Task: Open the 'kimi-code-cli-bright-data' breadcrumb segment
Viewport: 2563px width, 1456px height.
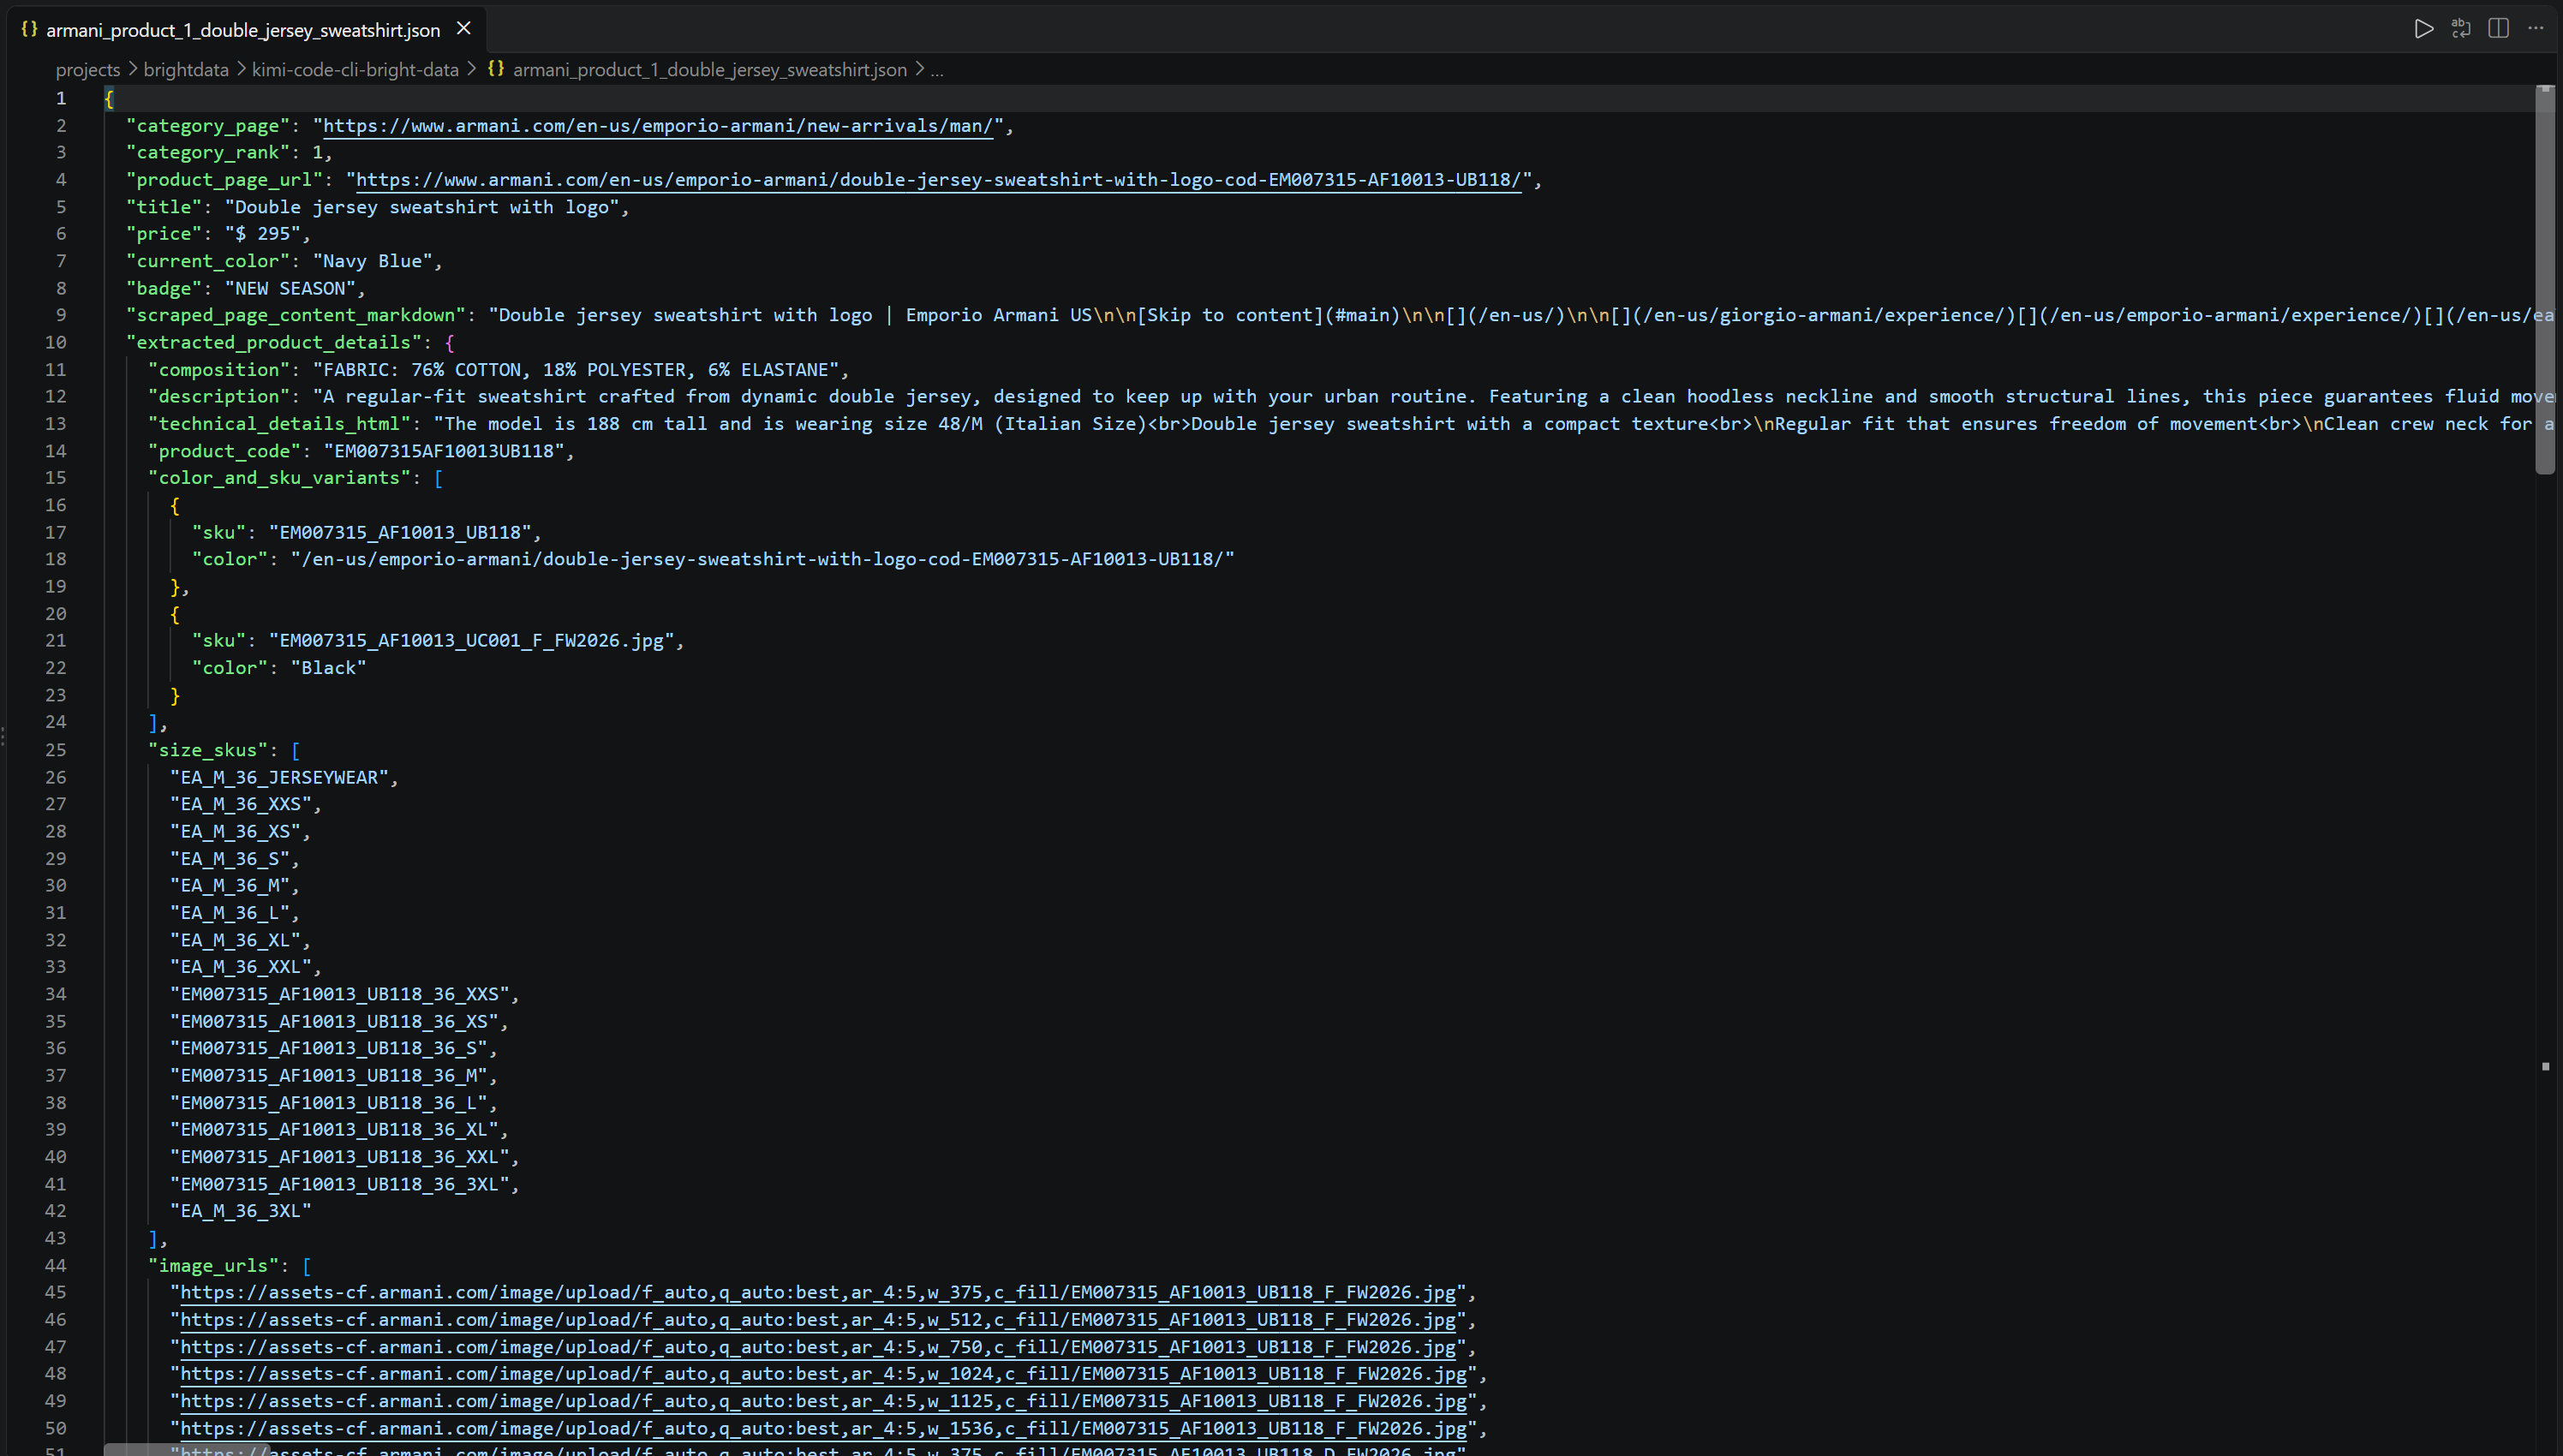Action: point(355,70)
